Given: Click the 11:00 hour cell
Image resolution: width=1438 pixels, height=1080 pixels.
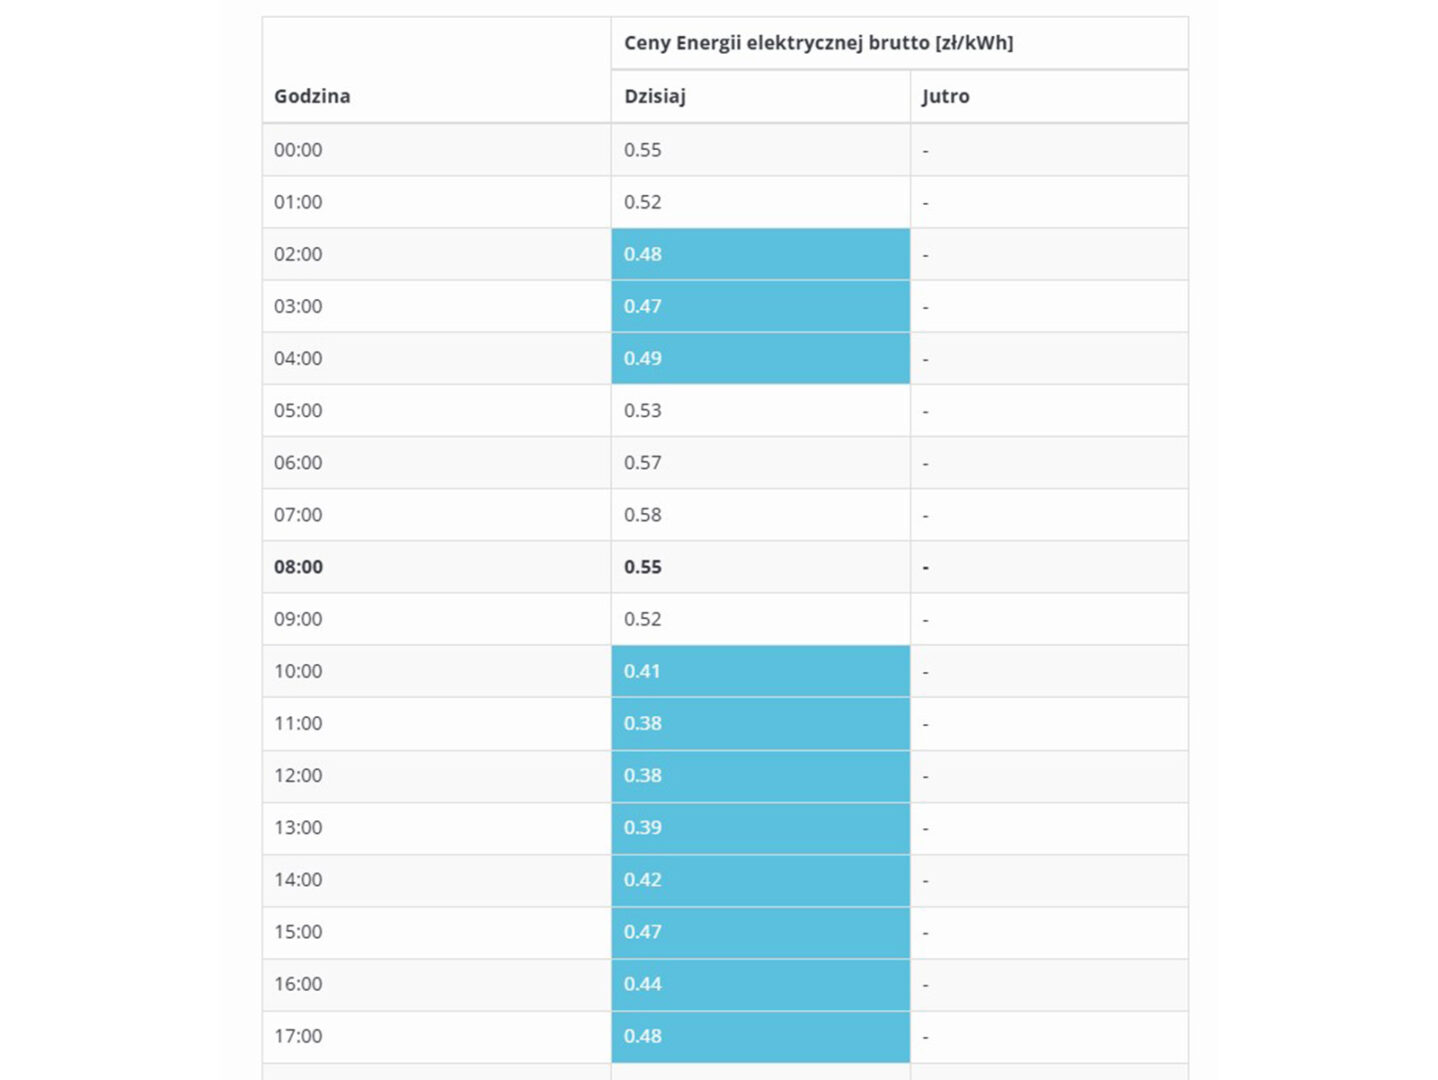Looking at the screenshot, I should tap(298, 723).
